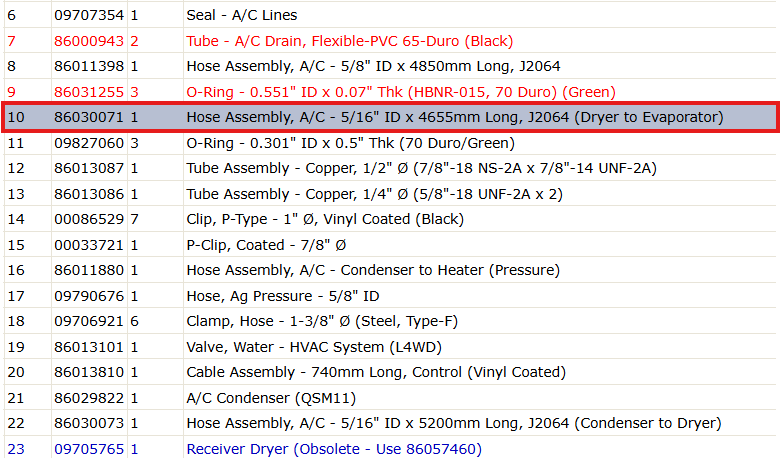Select Tube Assembly Copper 1/2" row
The width and height of the screenshot is (780, 458).
click(x=390, y=169)
